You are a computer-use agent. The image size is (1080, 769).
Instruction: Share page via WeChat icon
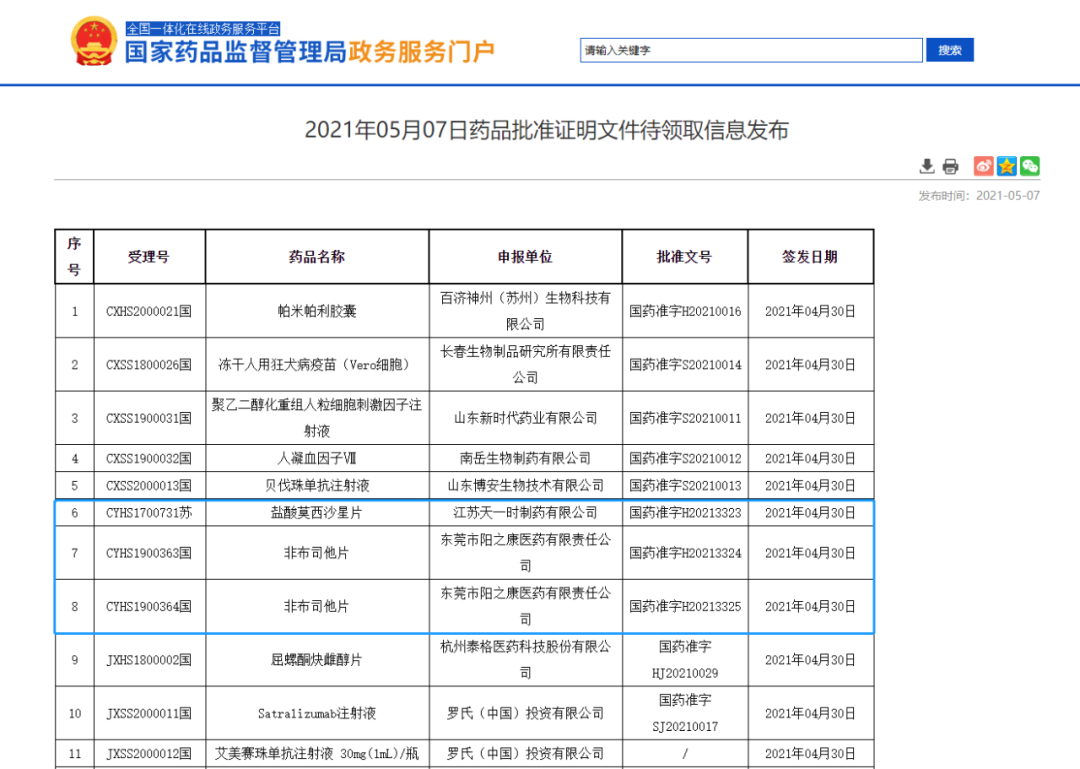pyautogui.click(x=1029, y=166)
